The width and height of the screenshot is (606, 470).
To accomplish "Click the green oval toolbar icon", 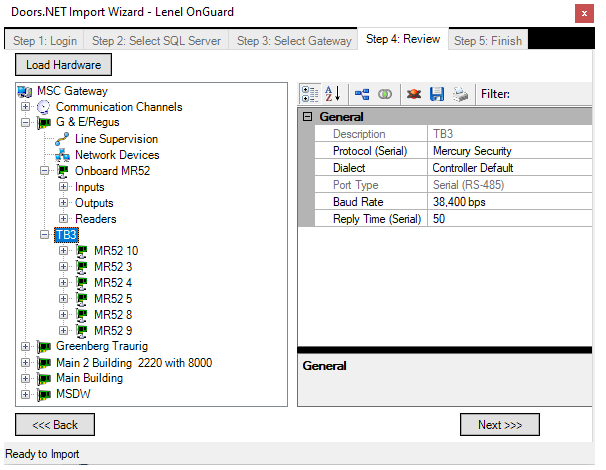I will (384, 94).
